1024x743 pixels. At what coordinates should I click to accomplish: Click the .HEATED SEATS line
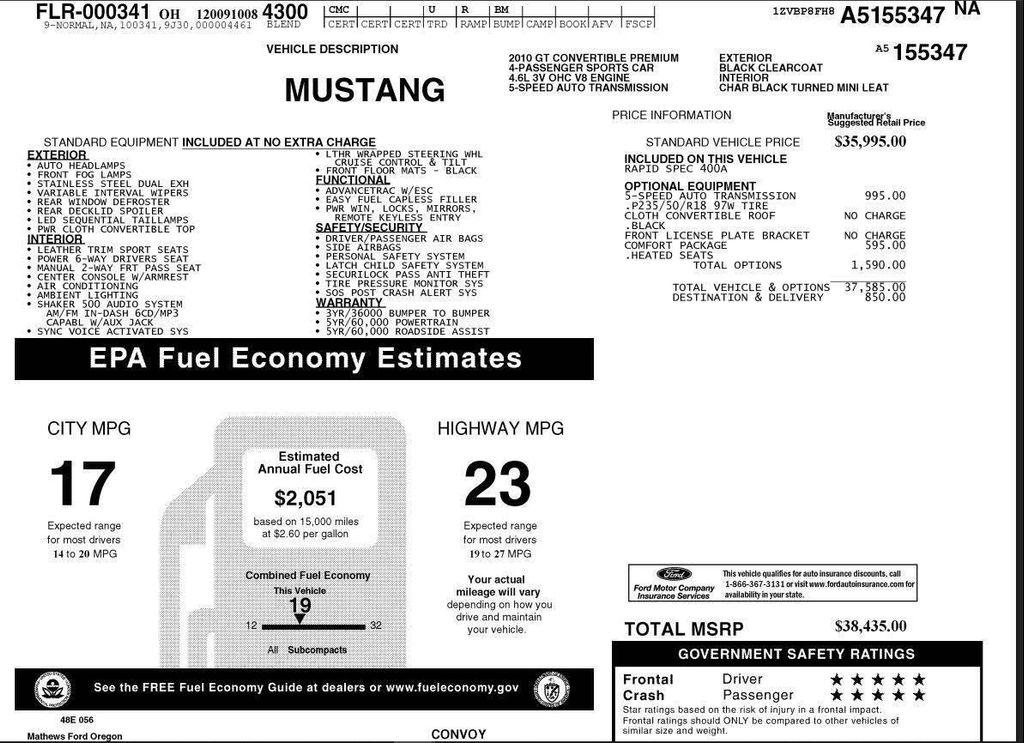click(669, 255)
